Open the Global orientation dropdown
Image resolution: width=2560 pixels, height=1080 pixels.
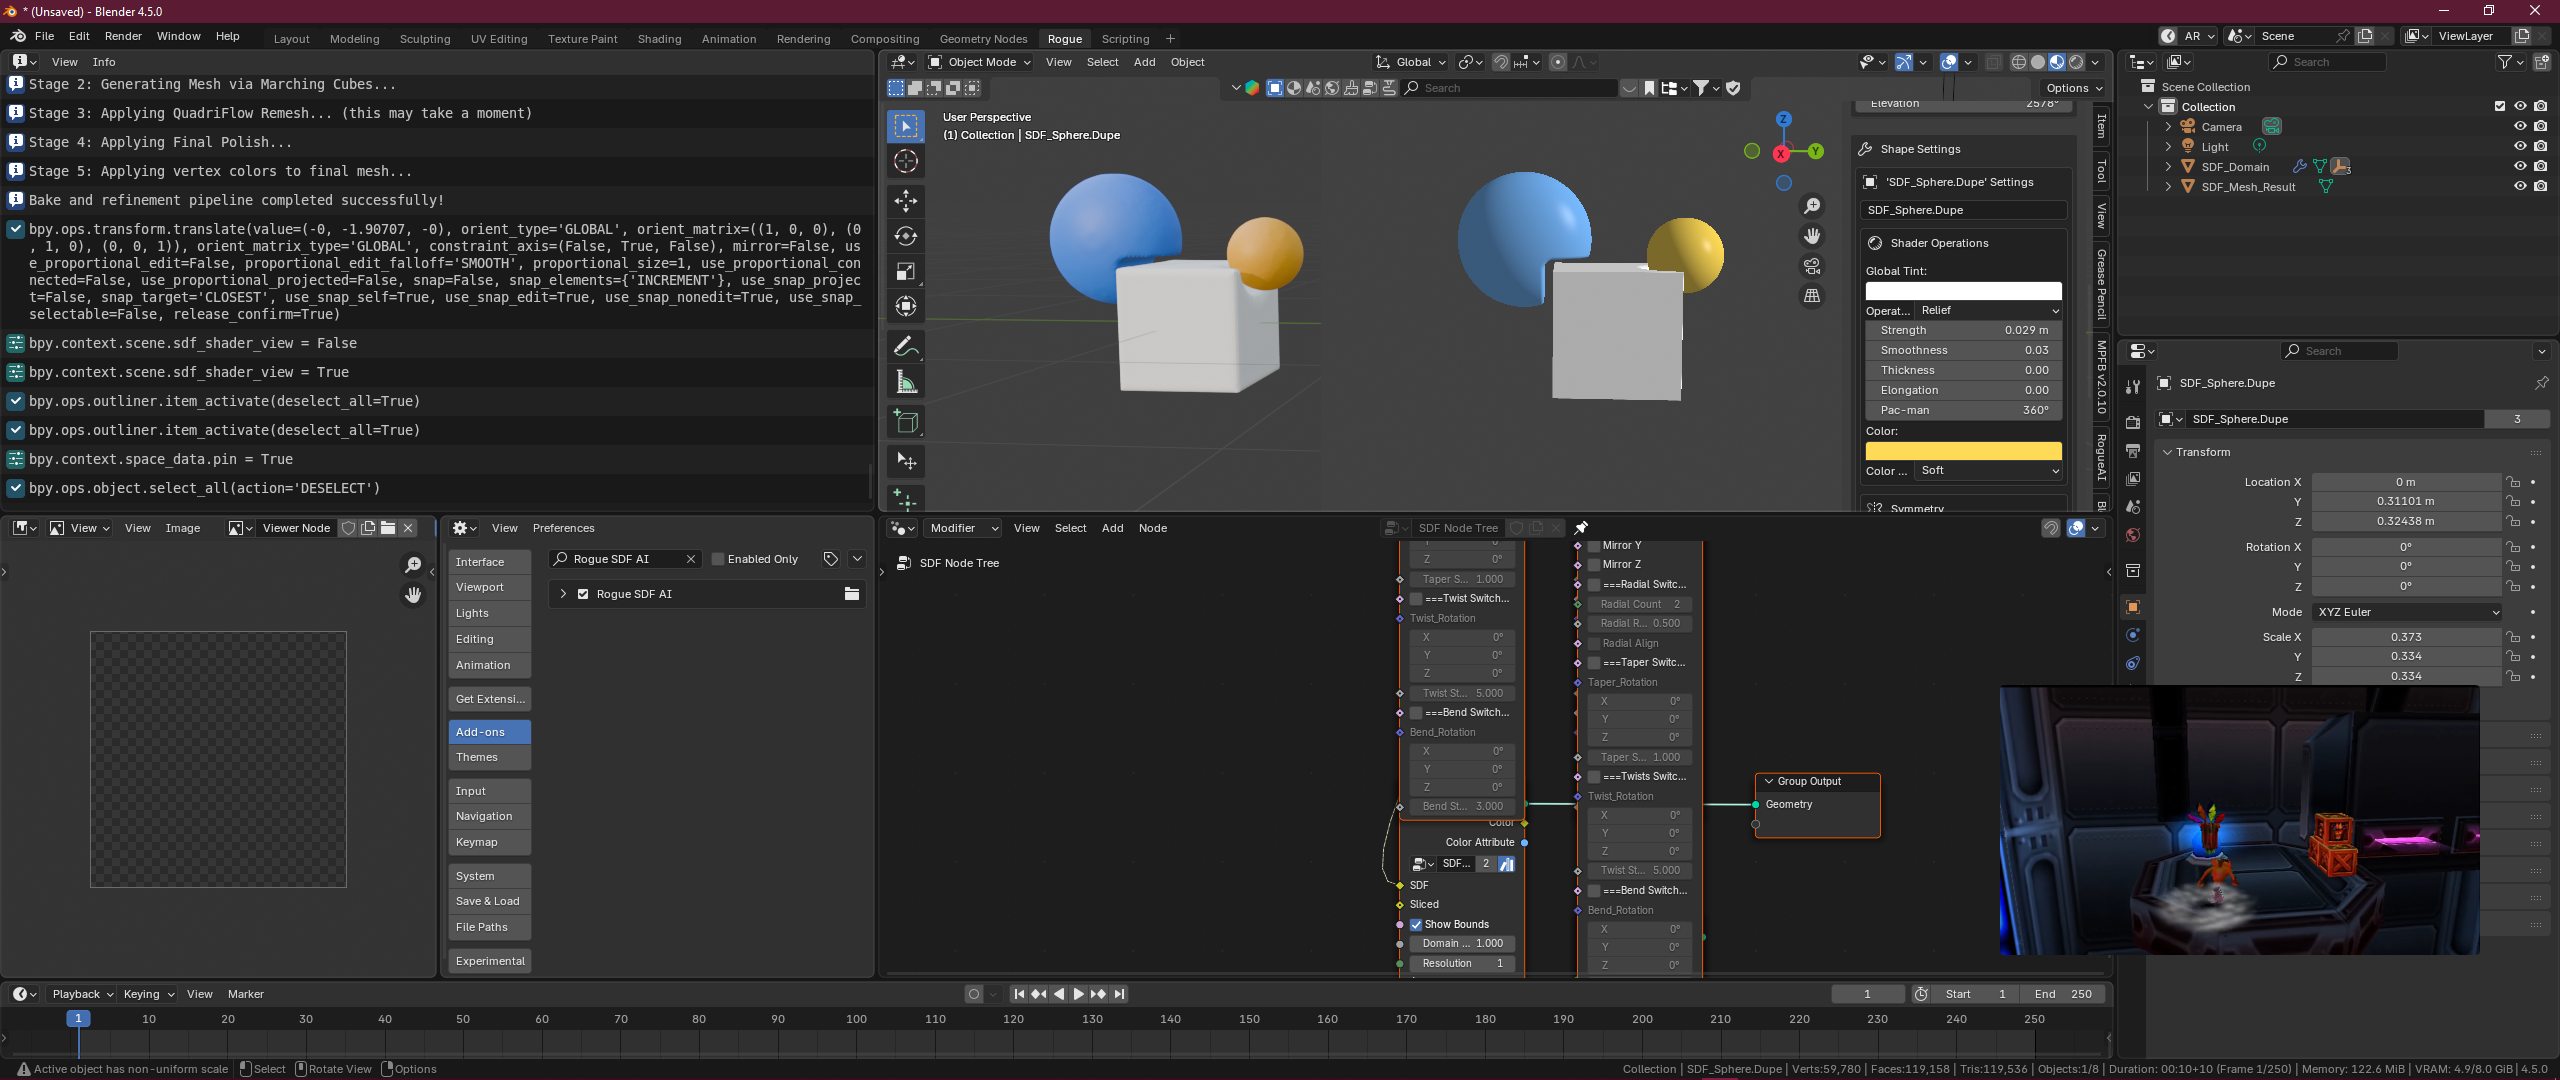click(1411, 62)
